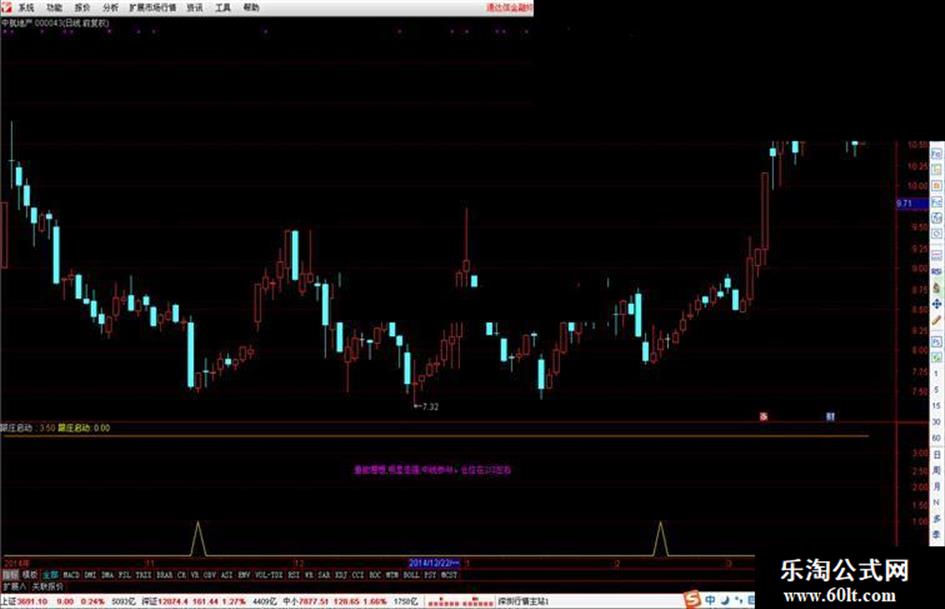This screenshot has width=945, height=609.
Task: Switch to SAR indicator
Action: [x=324, y=575]
